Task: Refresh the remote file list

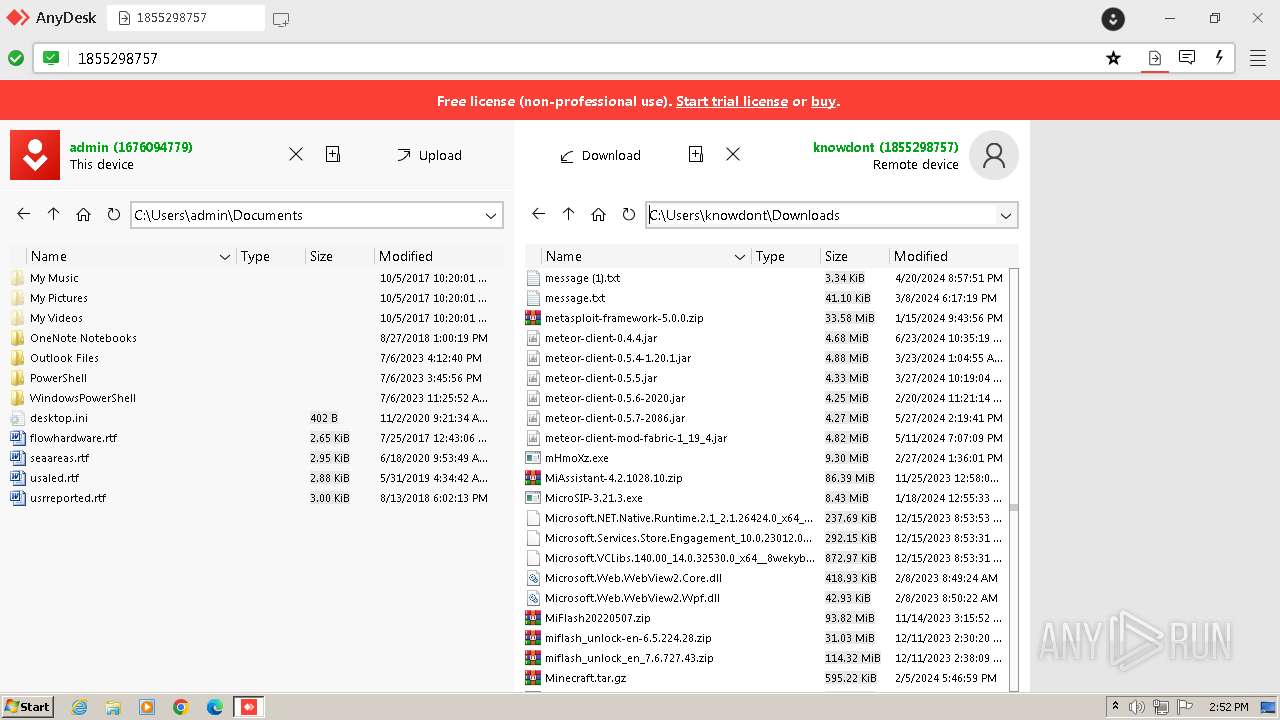Action: click(x=628, y=214)
